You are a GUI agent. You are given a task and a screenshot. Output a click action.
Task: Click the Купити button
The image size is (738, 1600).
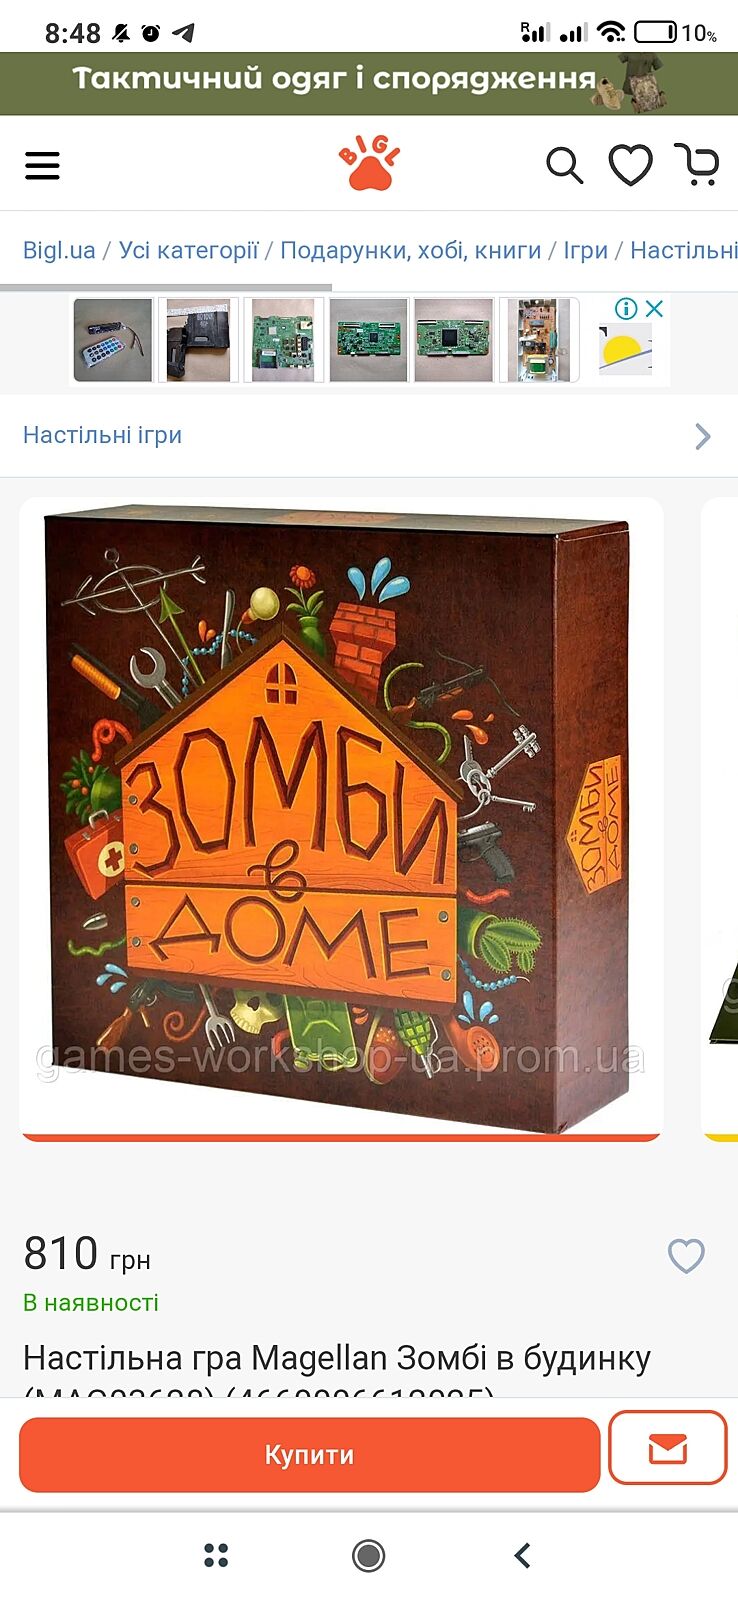309,1455
